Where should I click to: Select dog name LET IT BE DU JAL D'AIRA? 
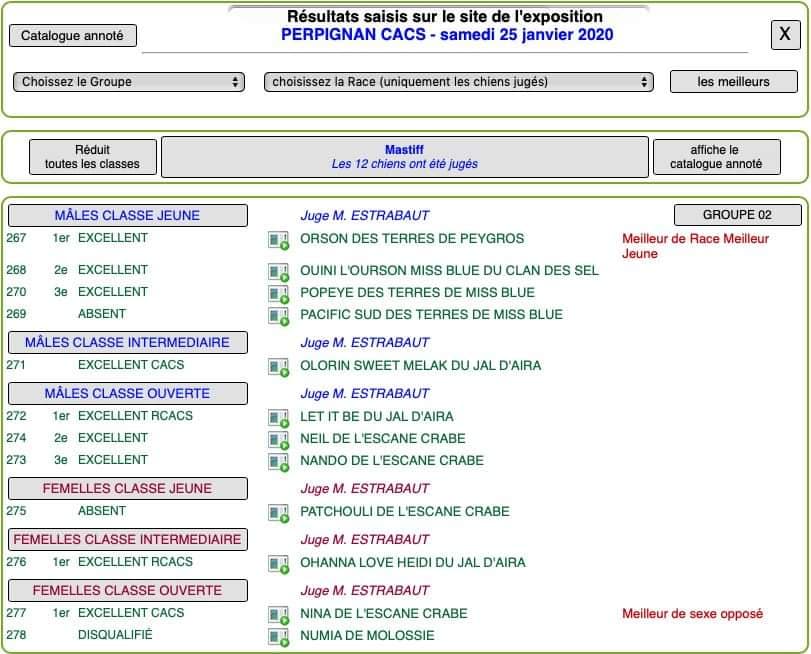(377, 417)
